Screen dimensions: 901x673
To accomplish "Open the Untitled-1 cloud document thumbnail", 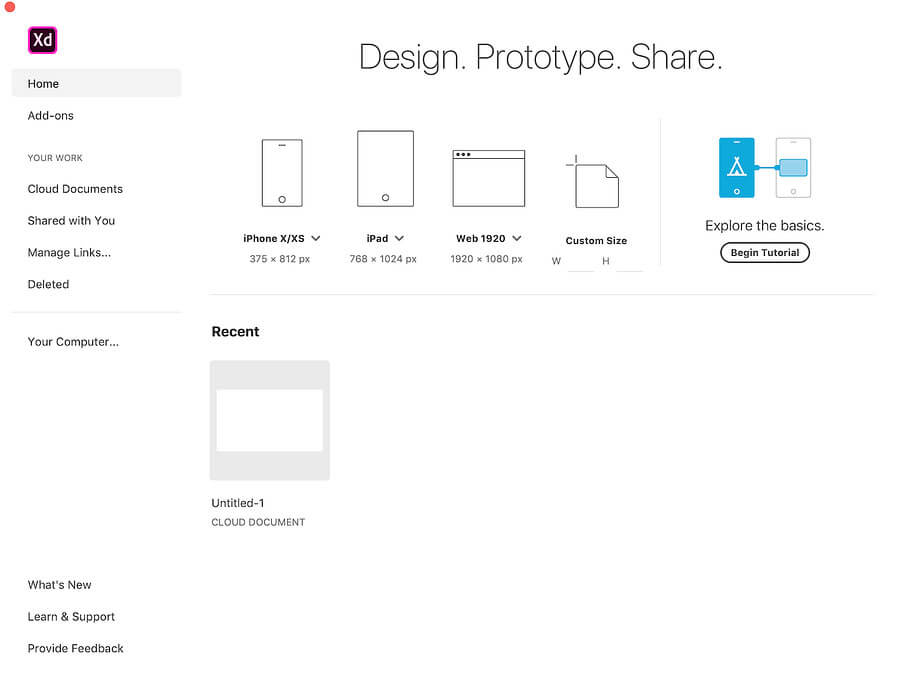I will pyautogui.click(x=269, y=419).
